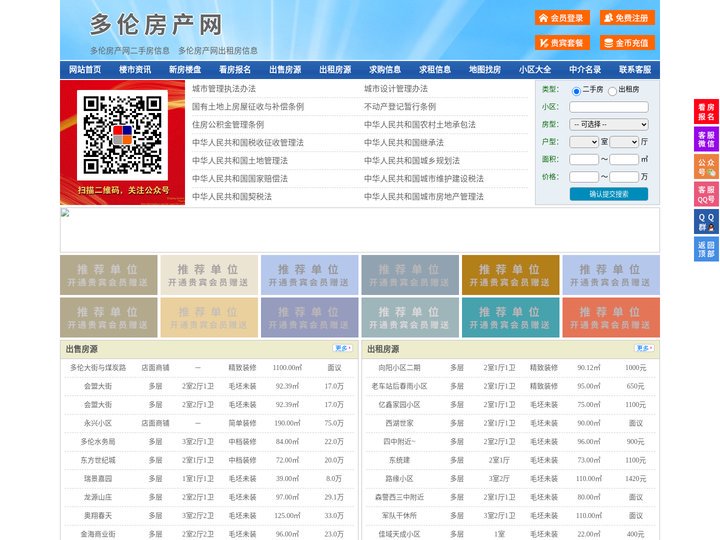The width and height of the screenshot is (720, 540).
Task: Open the 永兴小区 sale listing
Action: [x=98, y=423]
